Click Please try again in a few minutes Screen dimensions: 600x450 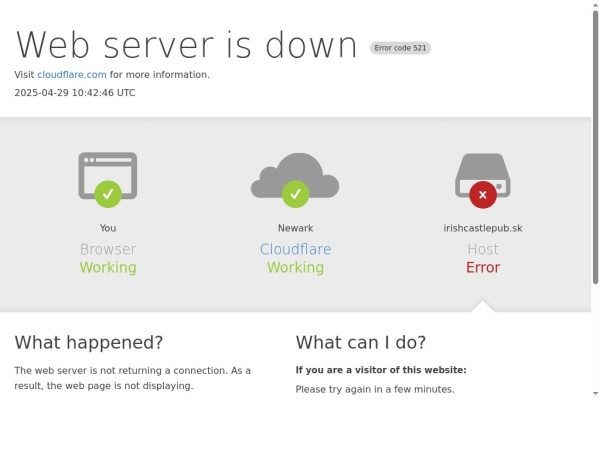(375, 390)
